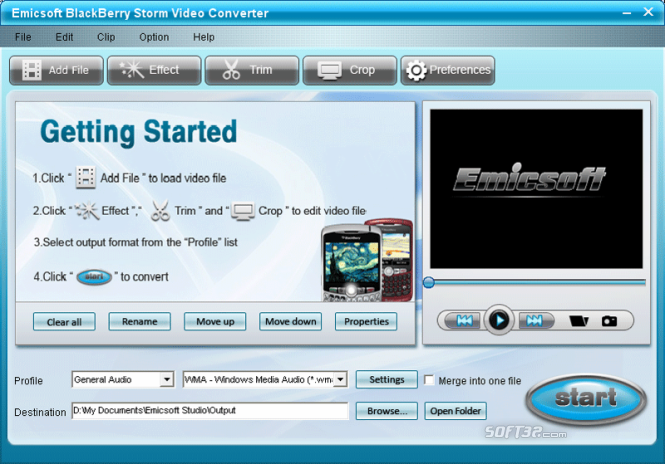Open the Crop tool
This screenshot has width=665, height=464.
[350, 70]
